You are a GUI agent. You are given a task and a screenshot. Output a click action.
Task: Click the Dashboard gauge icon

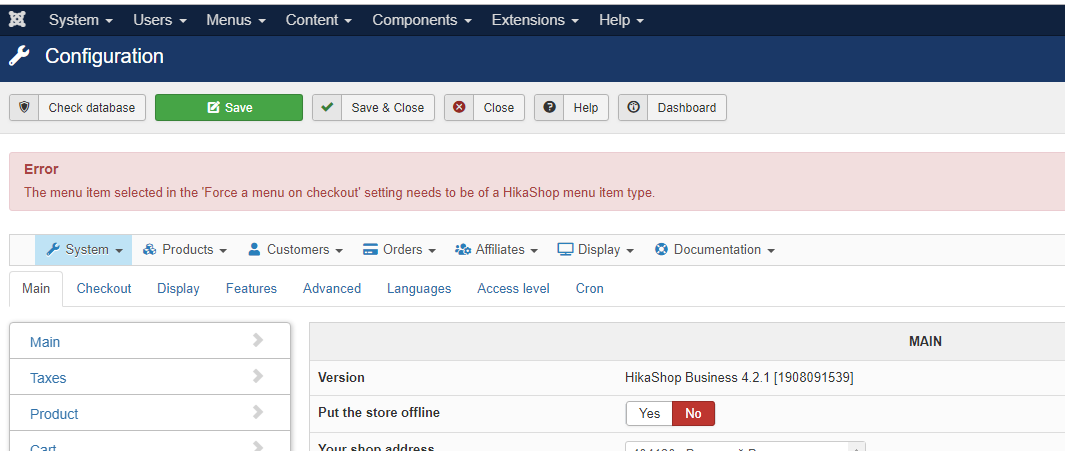(633, 107)
